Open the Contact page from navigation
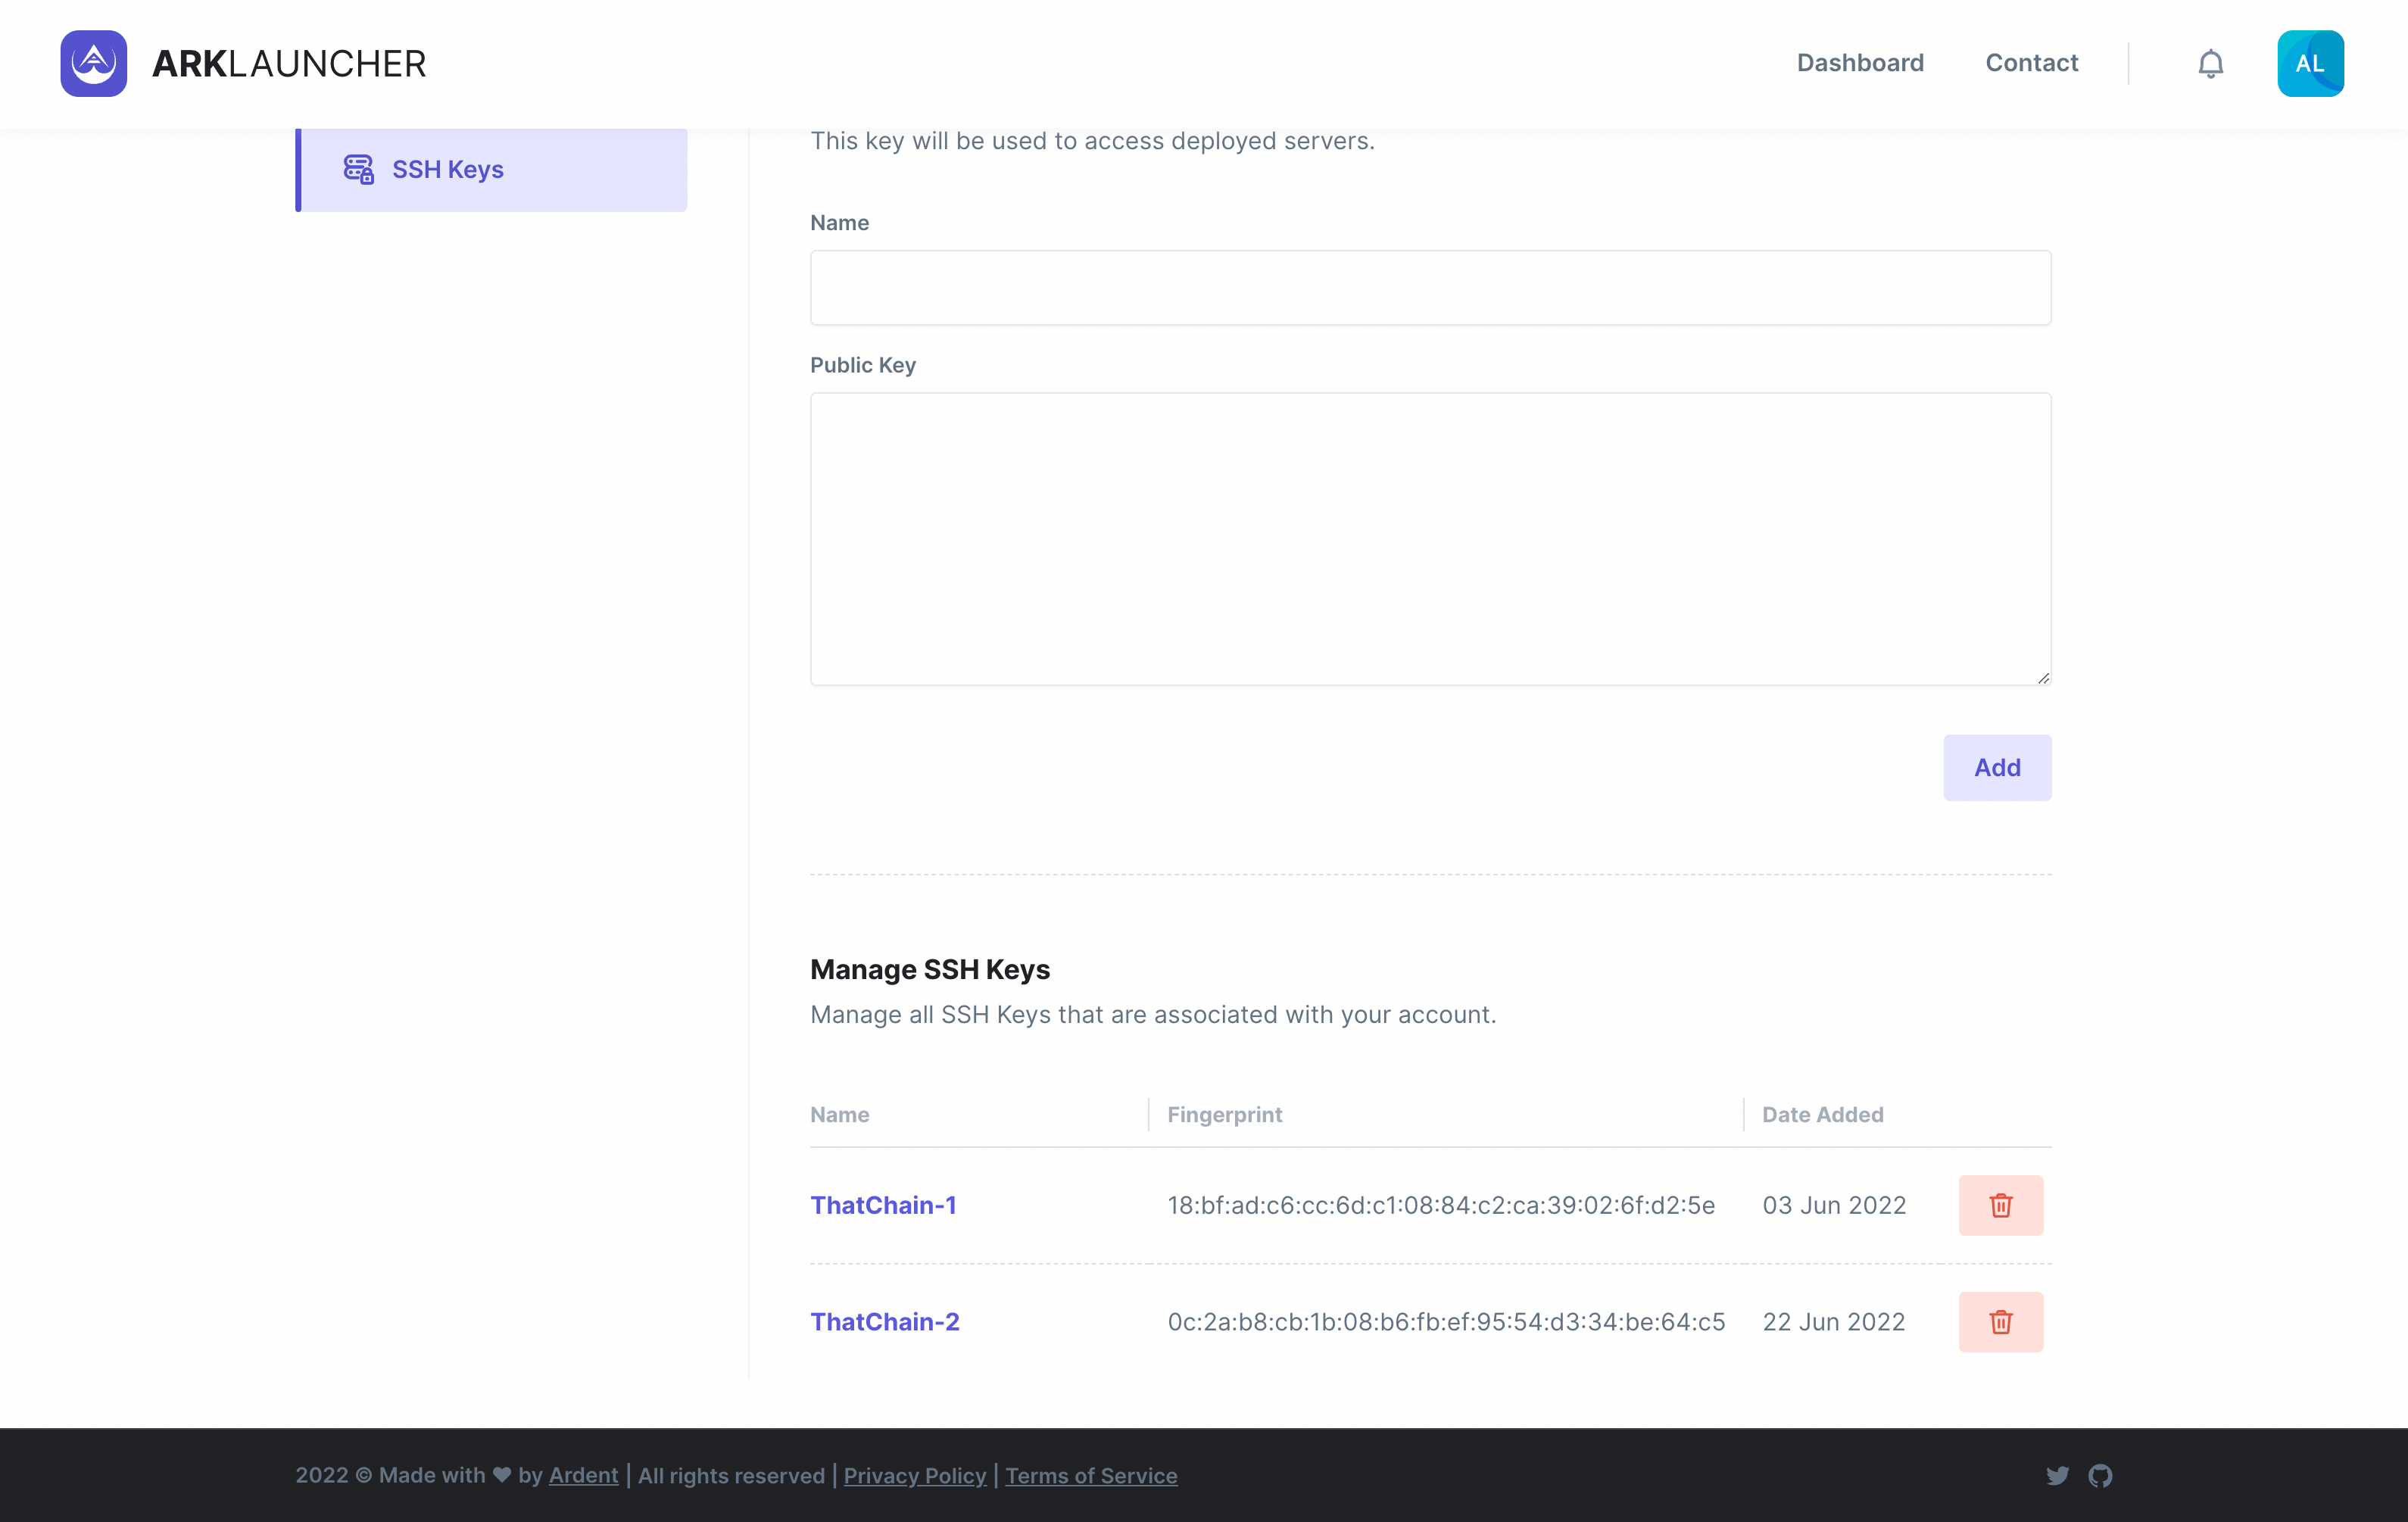Viewport: 2408px width, 1522px height. pos(2031,63)
